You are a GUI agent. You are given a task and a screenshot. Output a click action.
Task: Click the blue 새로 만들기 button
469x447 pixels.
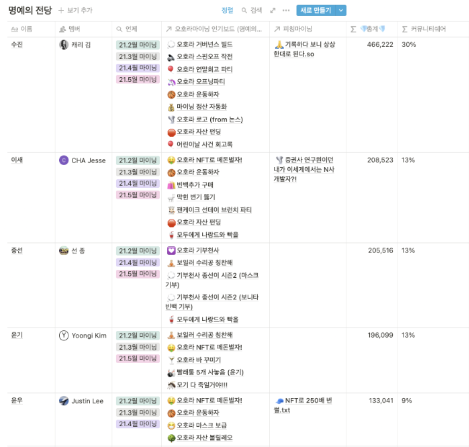316,10
